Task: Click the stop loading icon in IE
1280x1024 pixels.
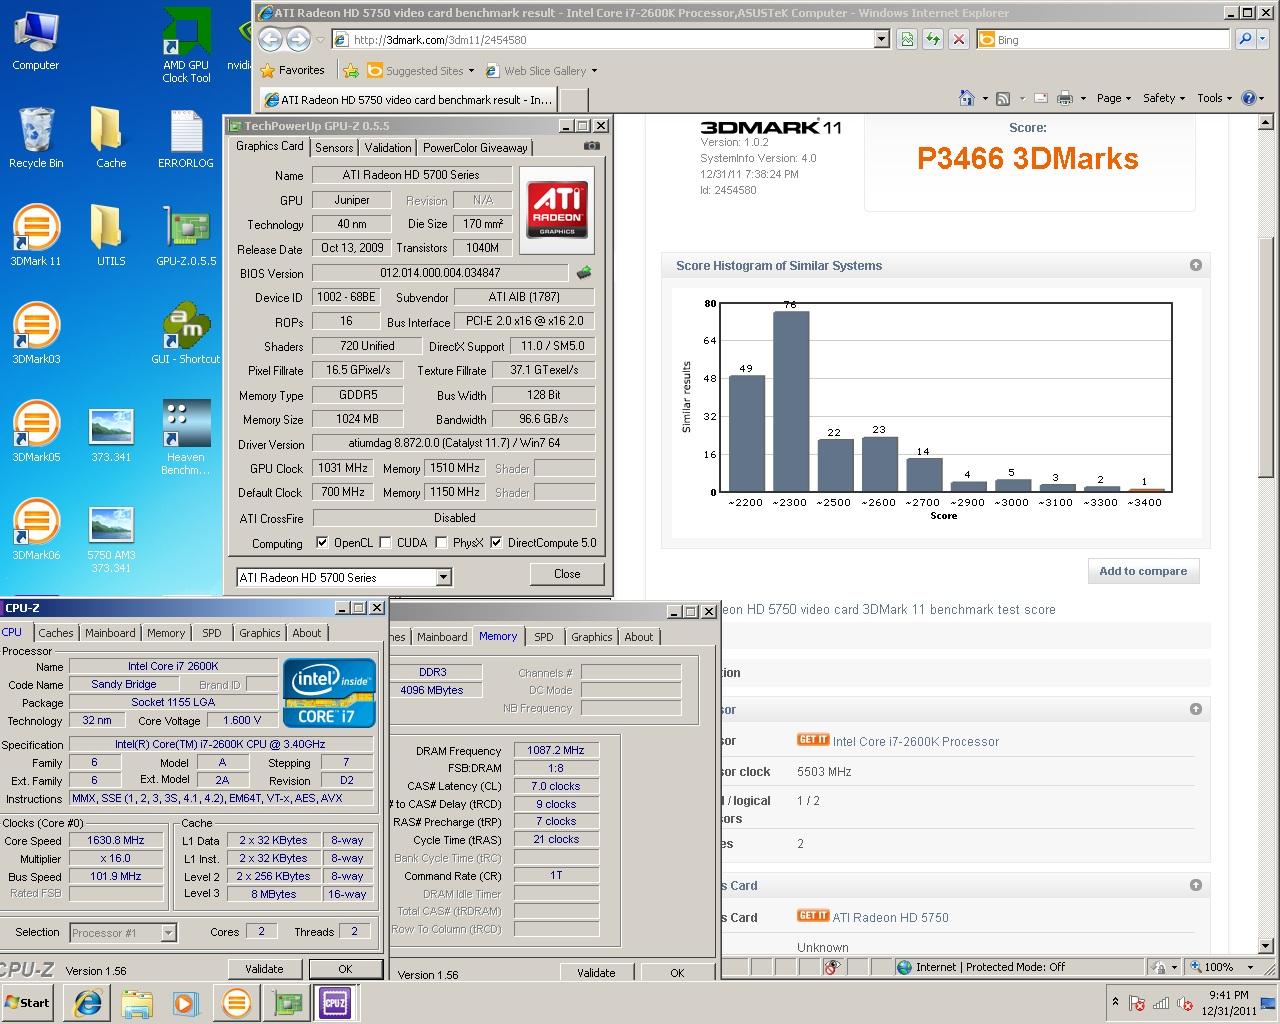Action: [x=959, y=39]
